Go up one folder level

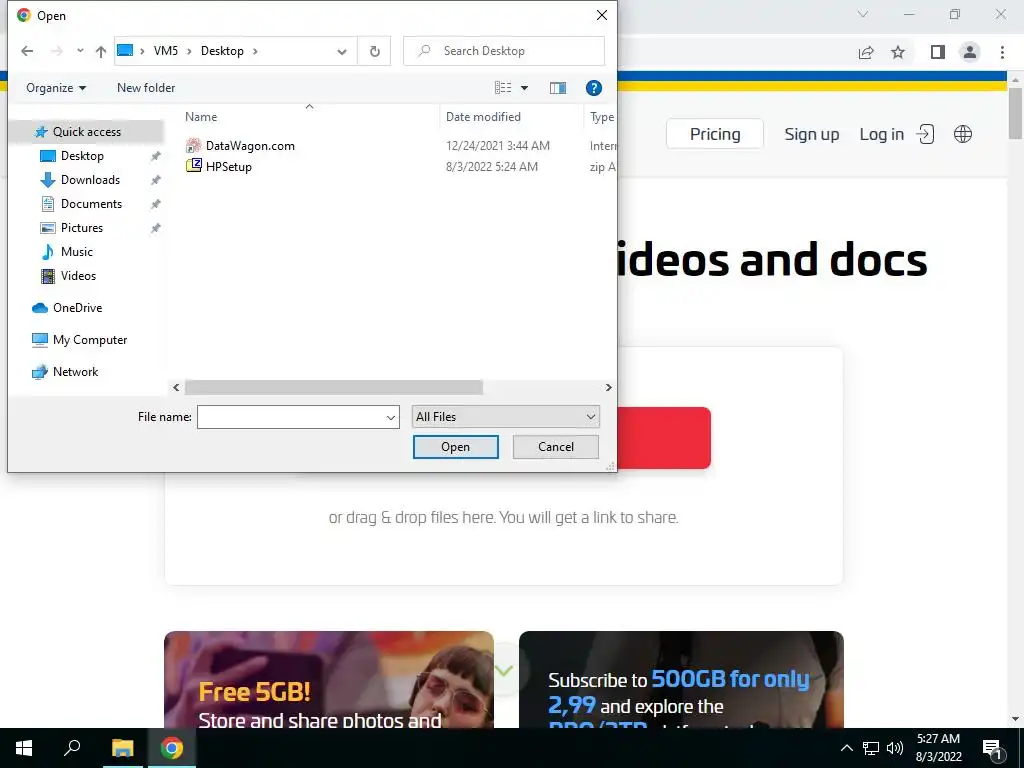click(101, 51)
